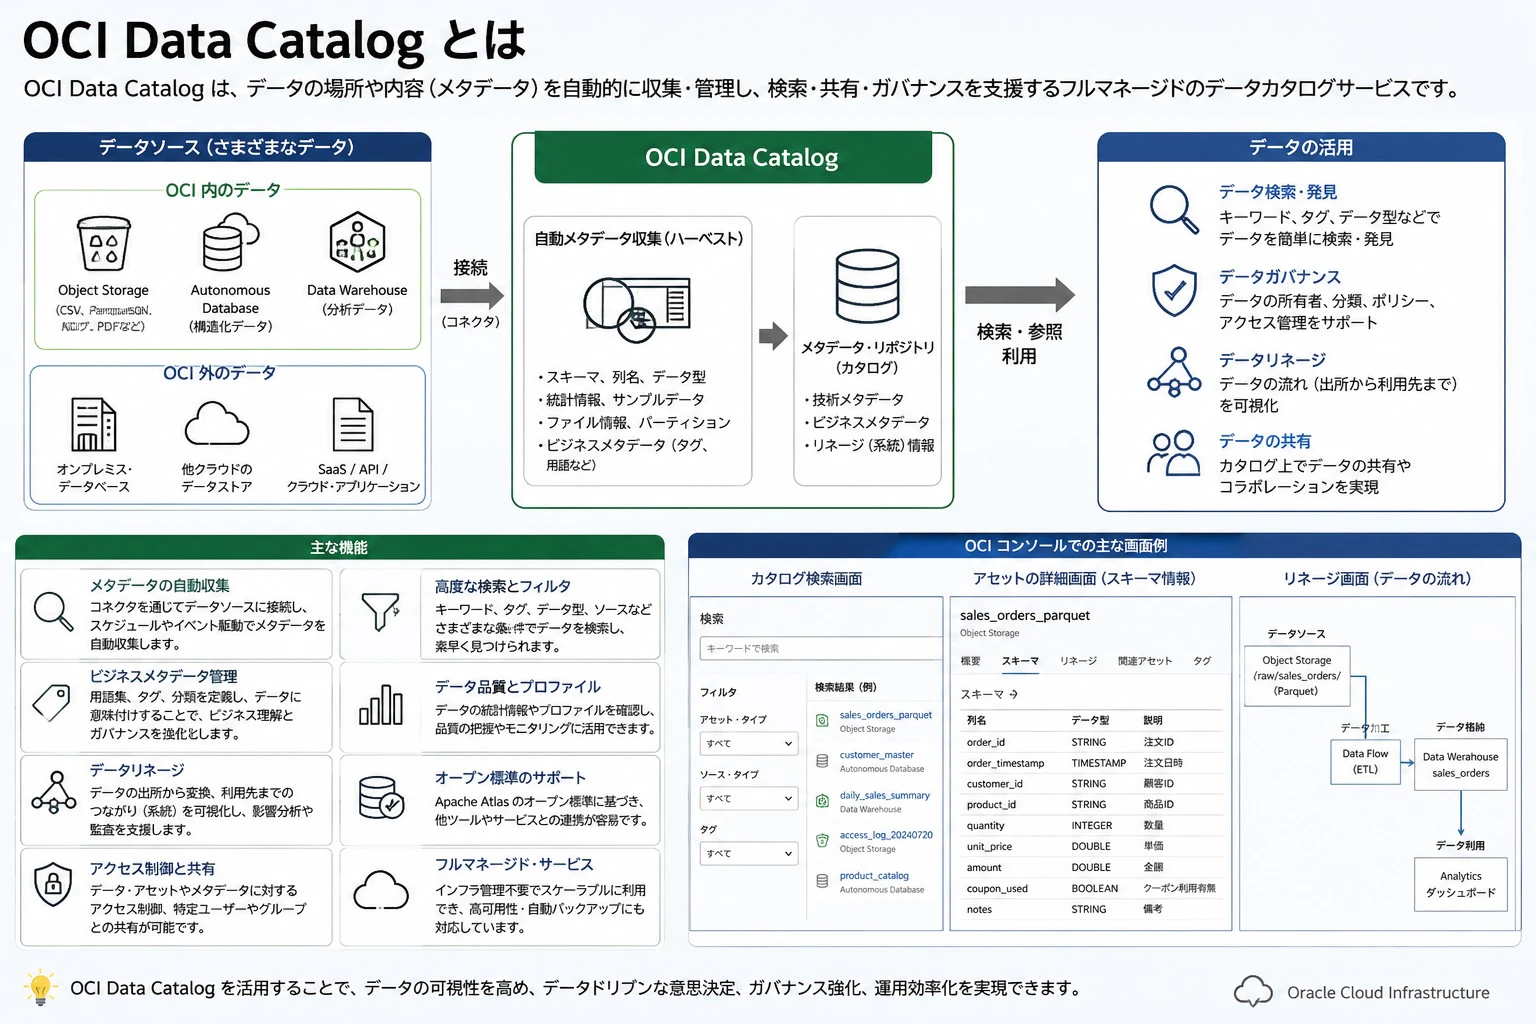Switch to the スキーマ tab
The height and width of the screenshot is (1024, 1536).
1020,661
